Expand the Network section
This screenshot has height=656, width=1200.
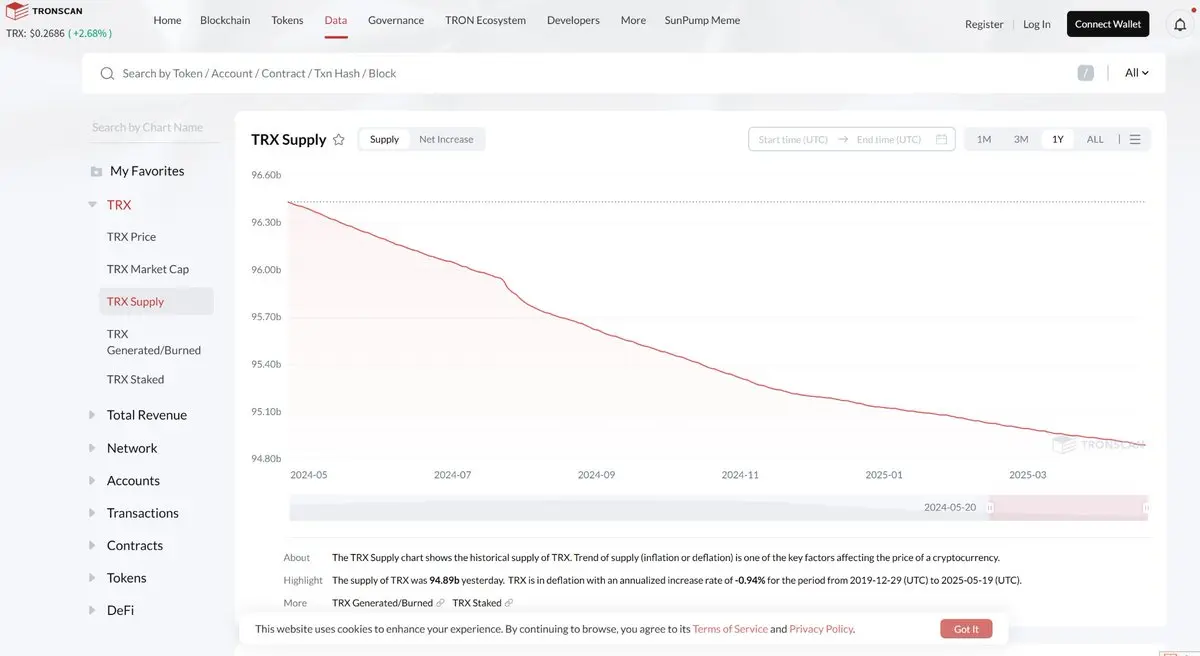[93, 448]
